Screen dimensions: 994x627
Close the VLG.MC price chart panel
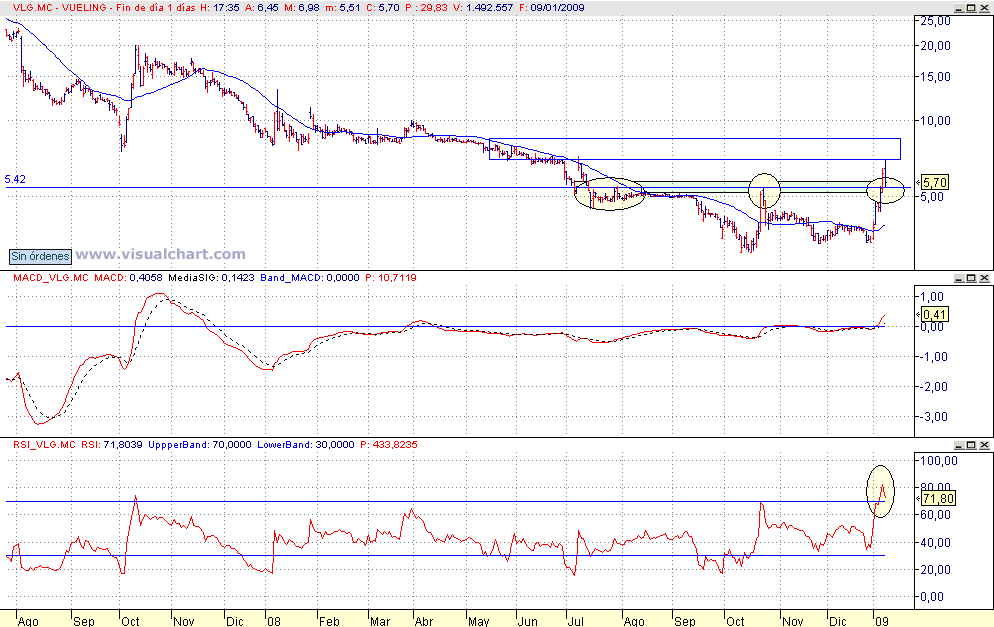coord(984,8)
